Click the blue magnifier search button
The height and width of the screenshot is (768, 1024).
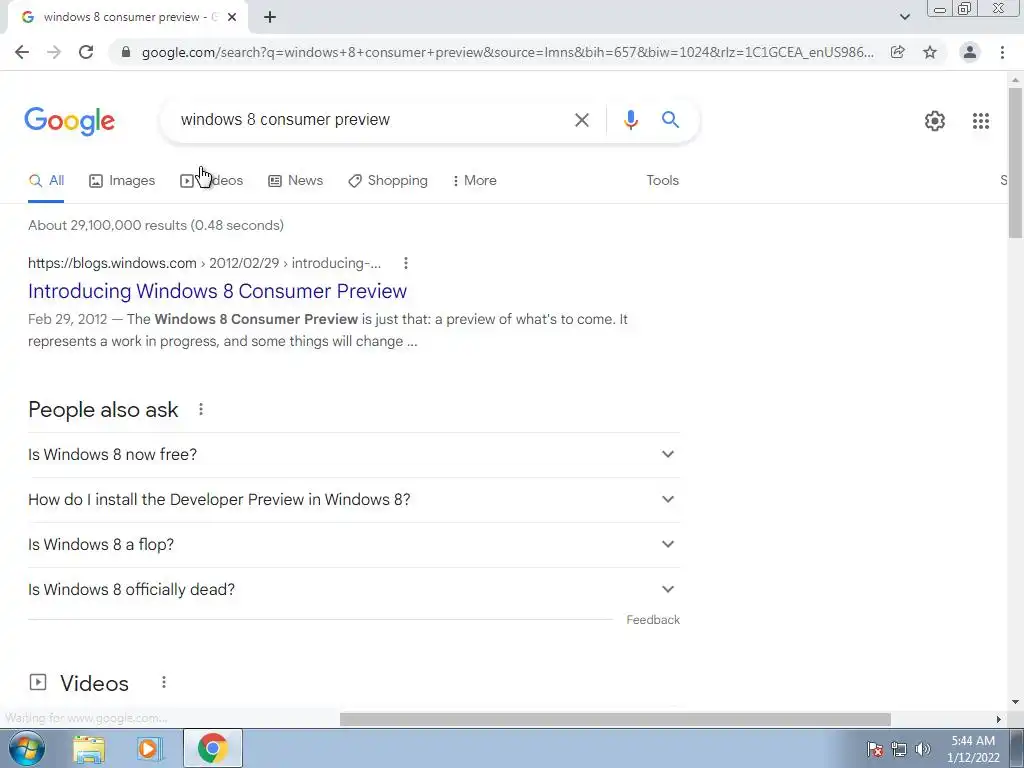[670, 120]
